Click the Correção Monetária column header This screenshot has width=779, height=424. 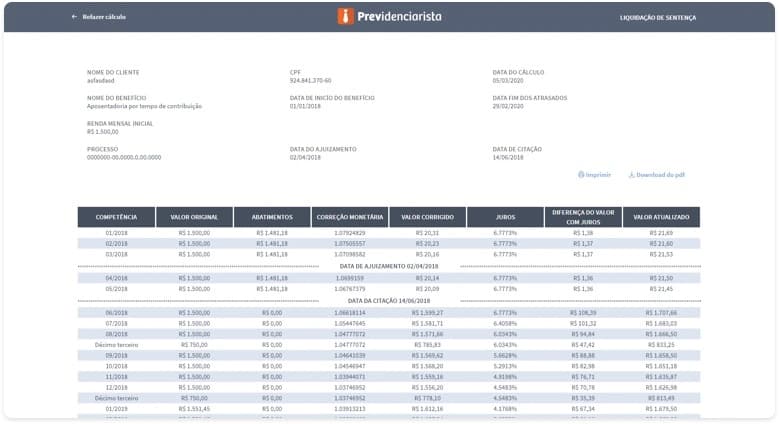[349, 217]
